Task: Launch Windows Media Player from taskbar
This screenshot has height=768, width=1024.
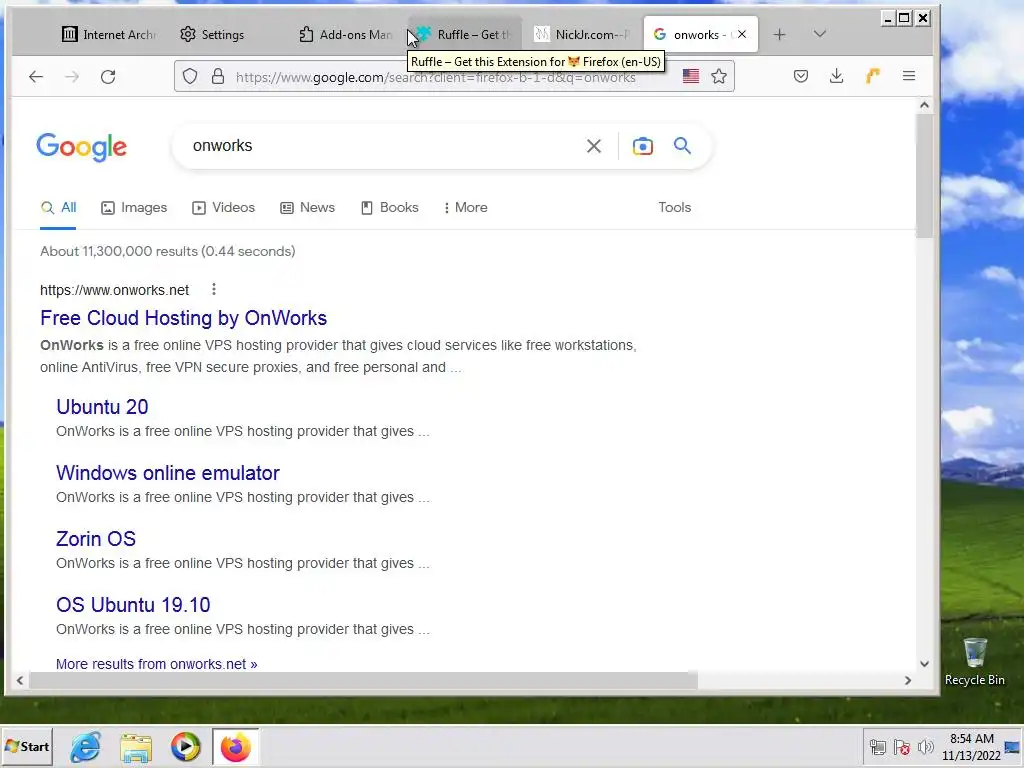Action: coord(185,747)
